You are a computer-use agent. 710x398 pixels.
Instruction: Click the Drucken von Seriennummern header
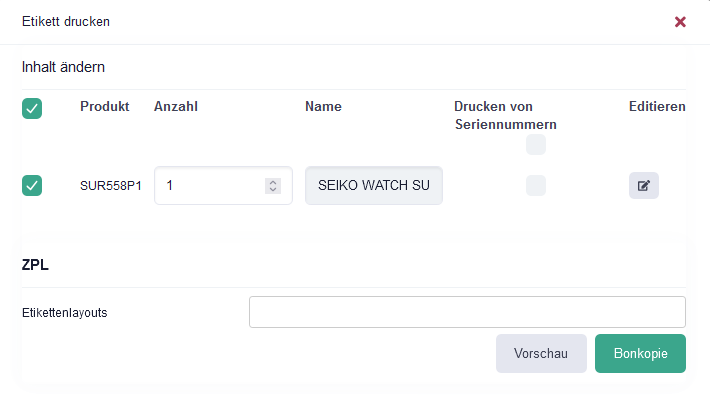[505, 115]
